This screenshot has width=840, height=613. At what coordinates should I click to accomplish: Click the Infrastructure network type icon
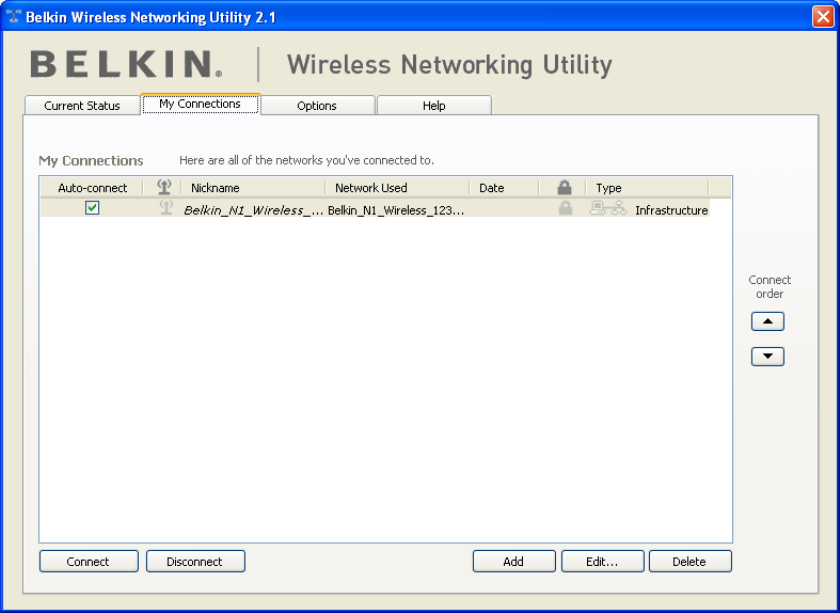608,208
